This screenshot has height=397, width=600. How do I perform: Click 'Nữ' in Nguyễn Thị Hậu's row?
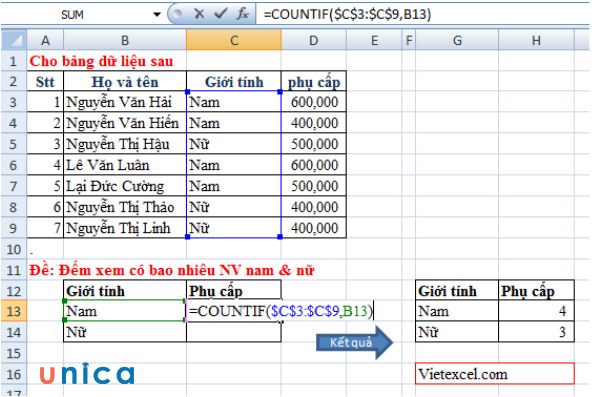click(x=234, y=144)
